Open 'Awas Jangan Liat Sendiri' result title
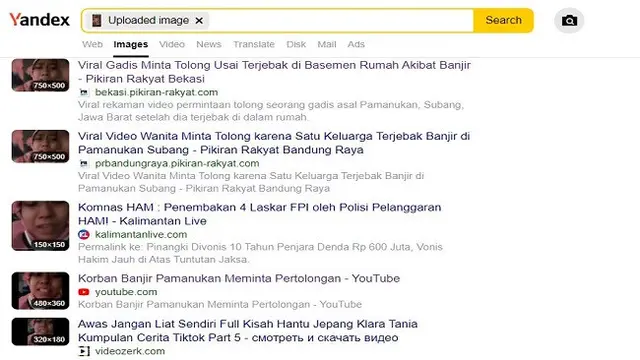 [x=247, y=331]
